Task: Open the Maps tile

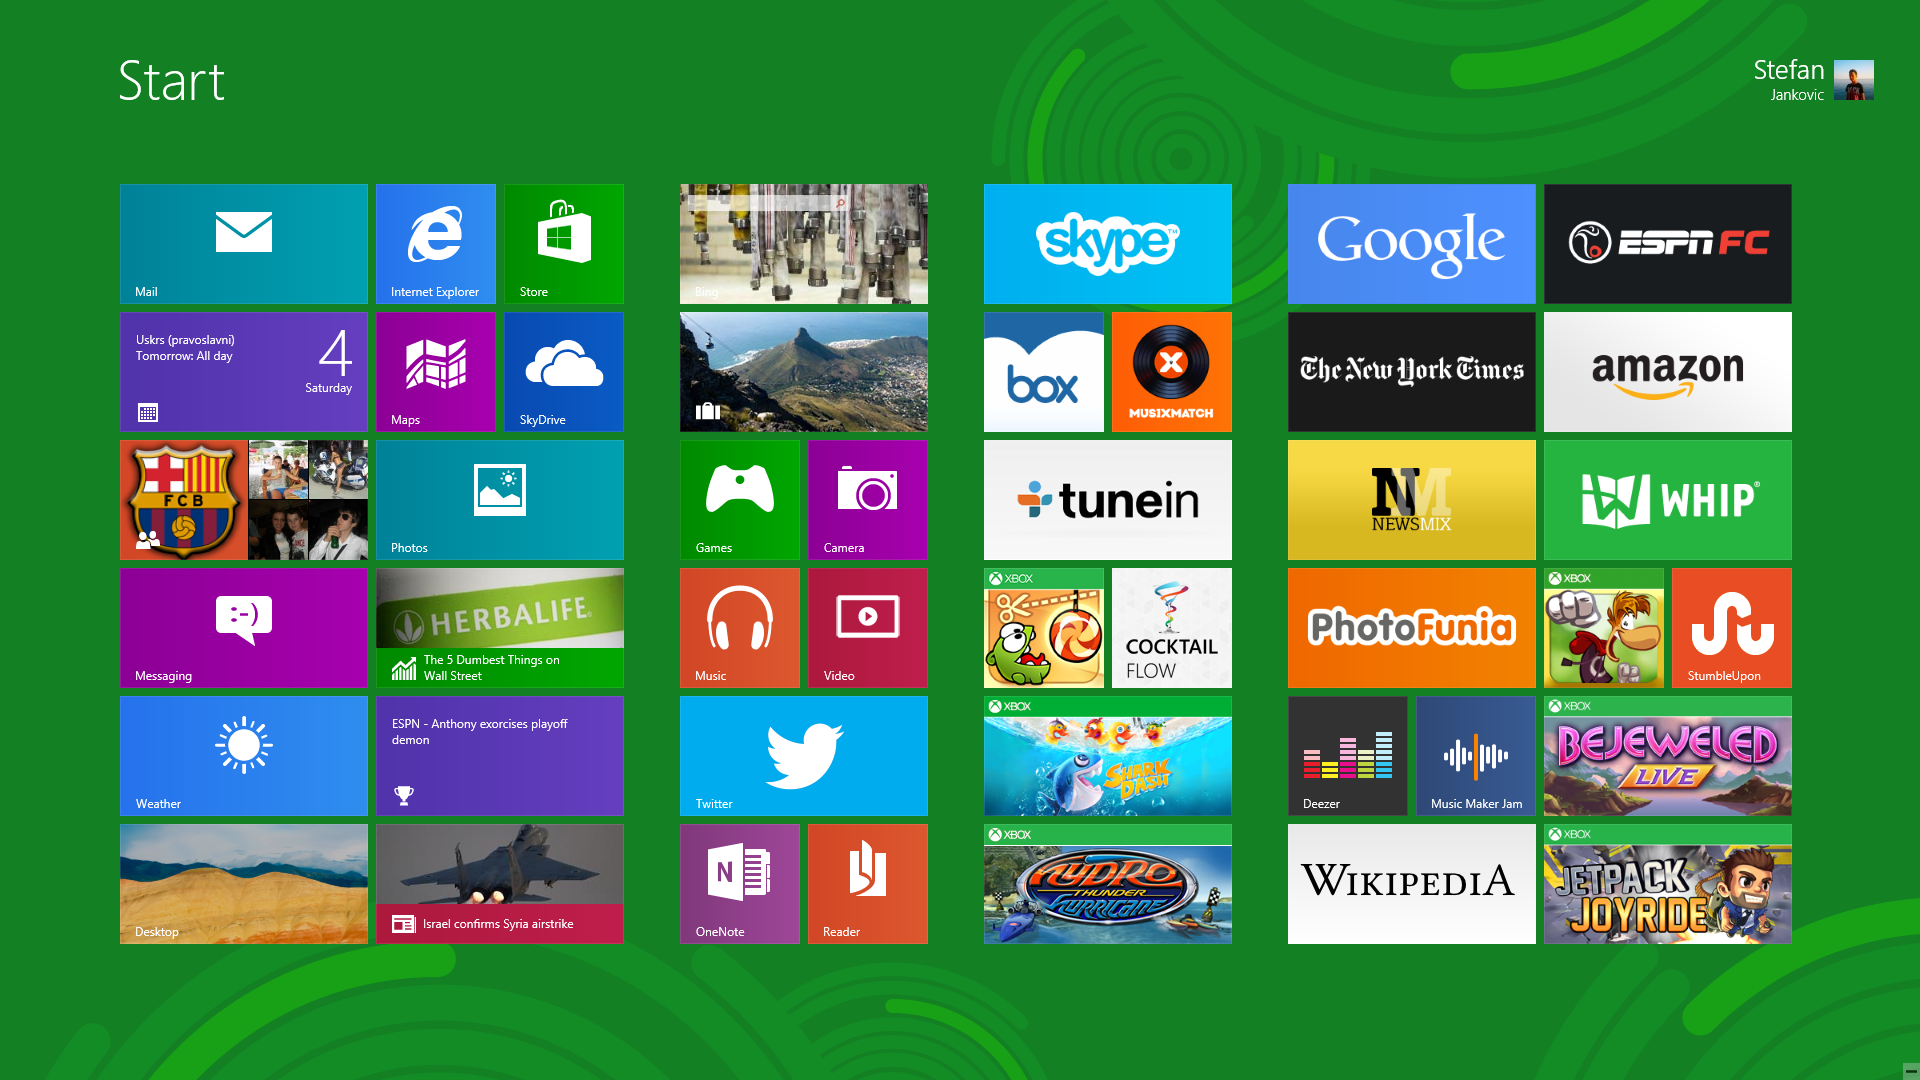Action: (435, 371)
